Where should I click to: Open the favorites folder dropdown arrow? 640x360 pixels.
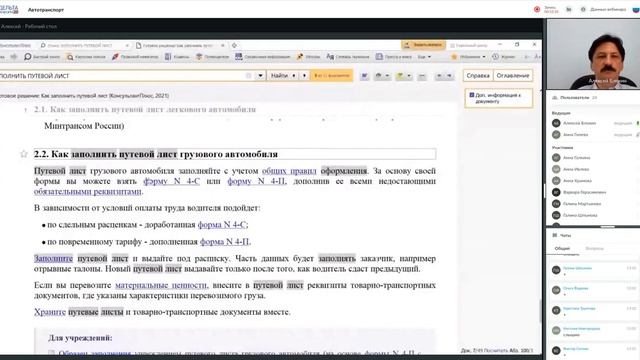409,76
